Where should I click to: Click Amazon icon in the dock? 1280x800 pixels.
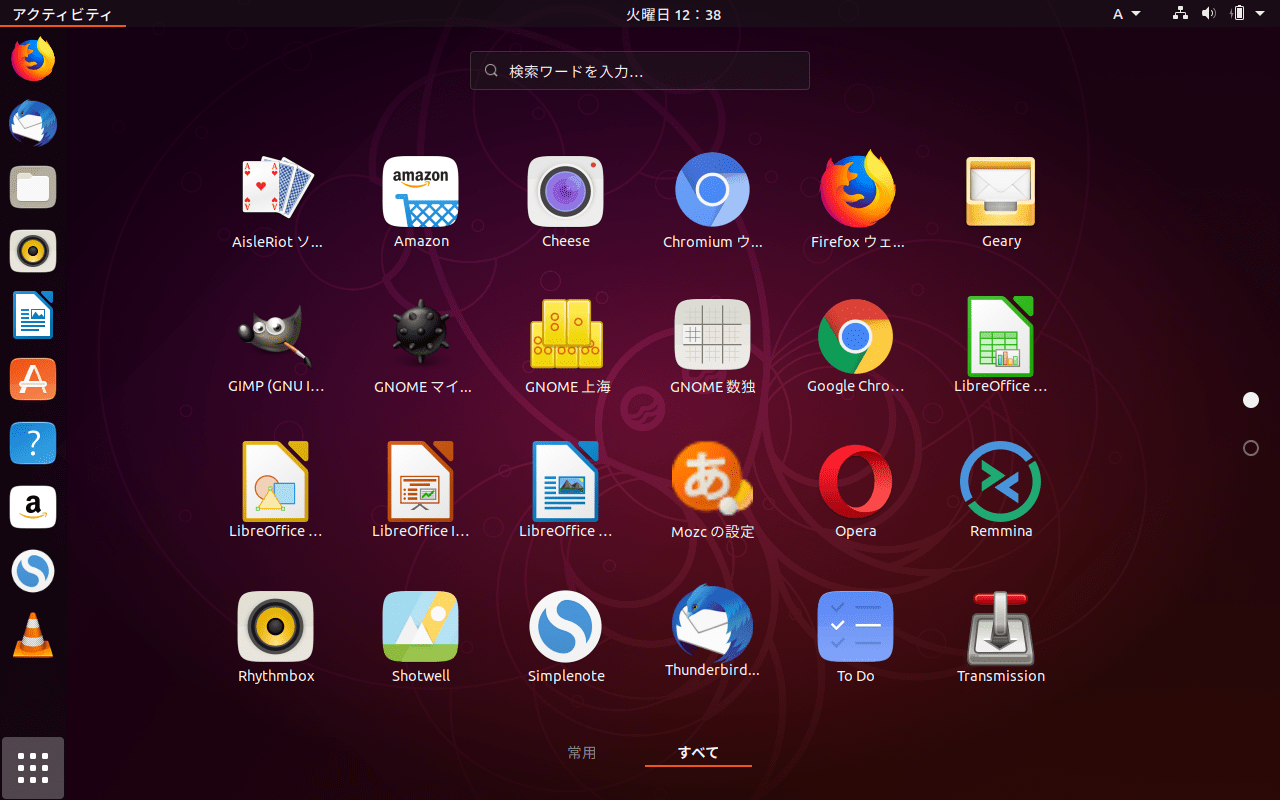33,507
